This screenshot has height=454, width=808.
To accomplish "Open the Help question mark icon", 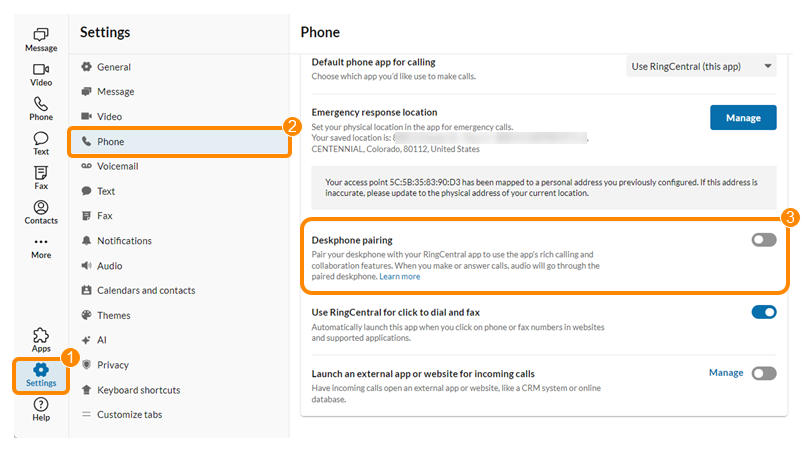I will pyautogui.click(x=41, y=409).
